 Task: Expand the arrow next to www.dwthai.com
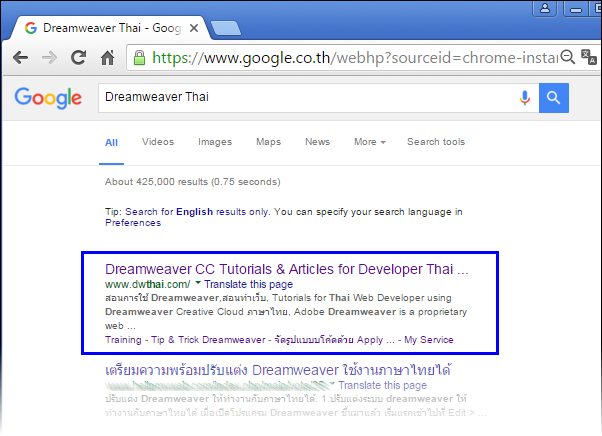[198, 283]
